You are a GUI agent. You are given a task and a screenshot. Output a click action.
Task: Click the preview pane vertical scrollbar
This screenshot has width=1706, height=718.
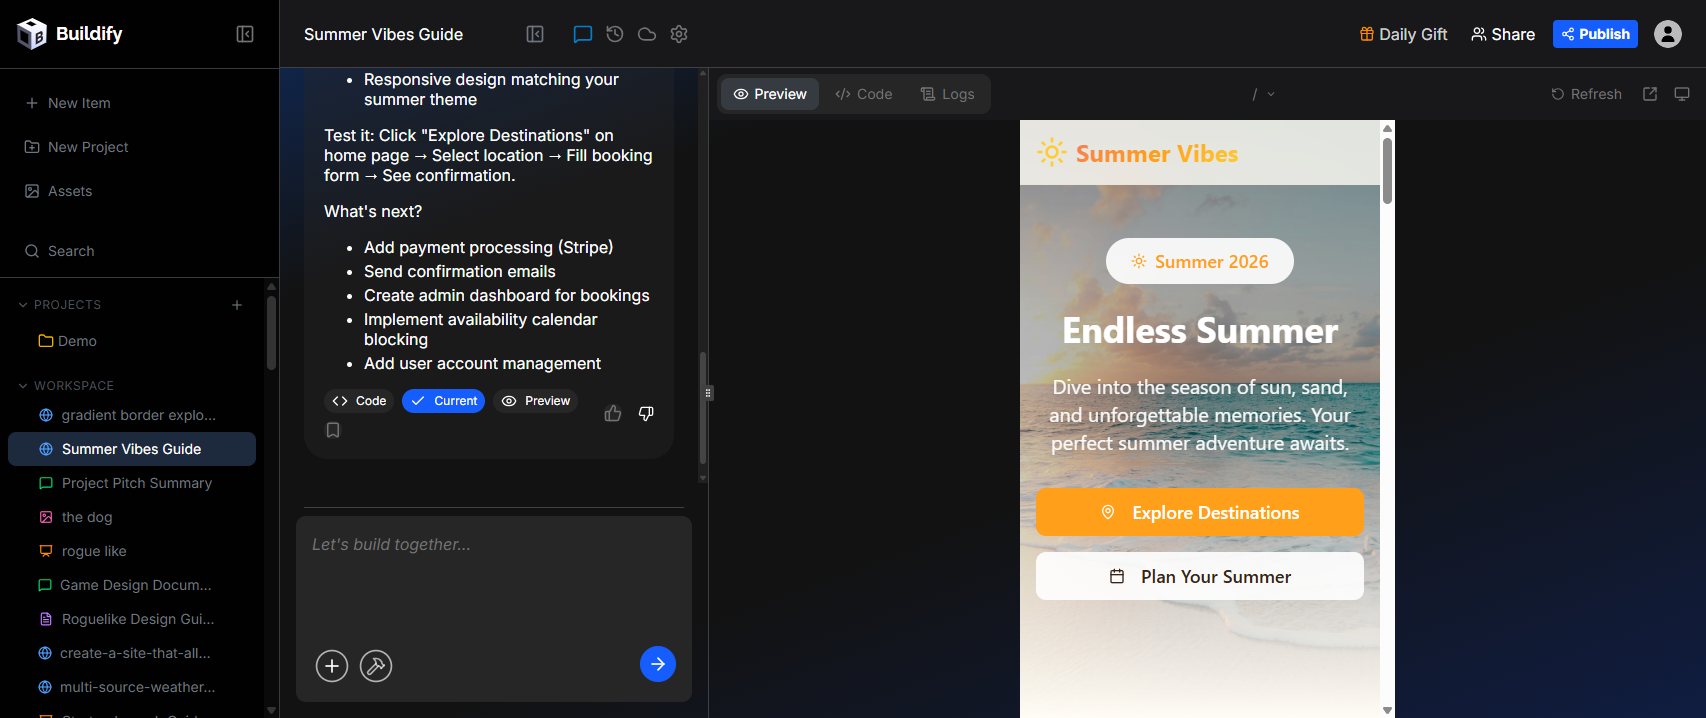tap(1387, 170)
